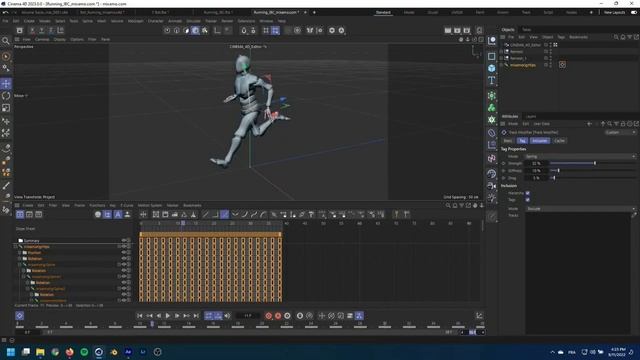Play the animation forward
This screenshot has height=360, width=640.
pos(168,316)
